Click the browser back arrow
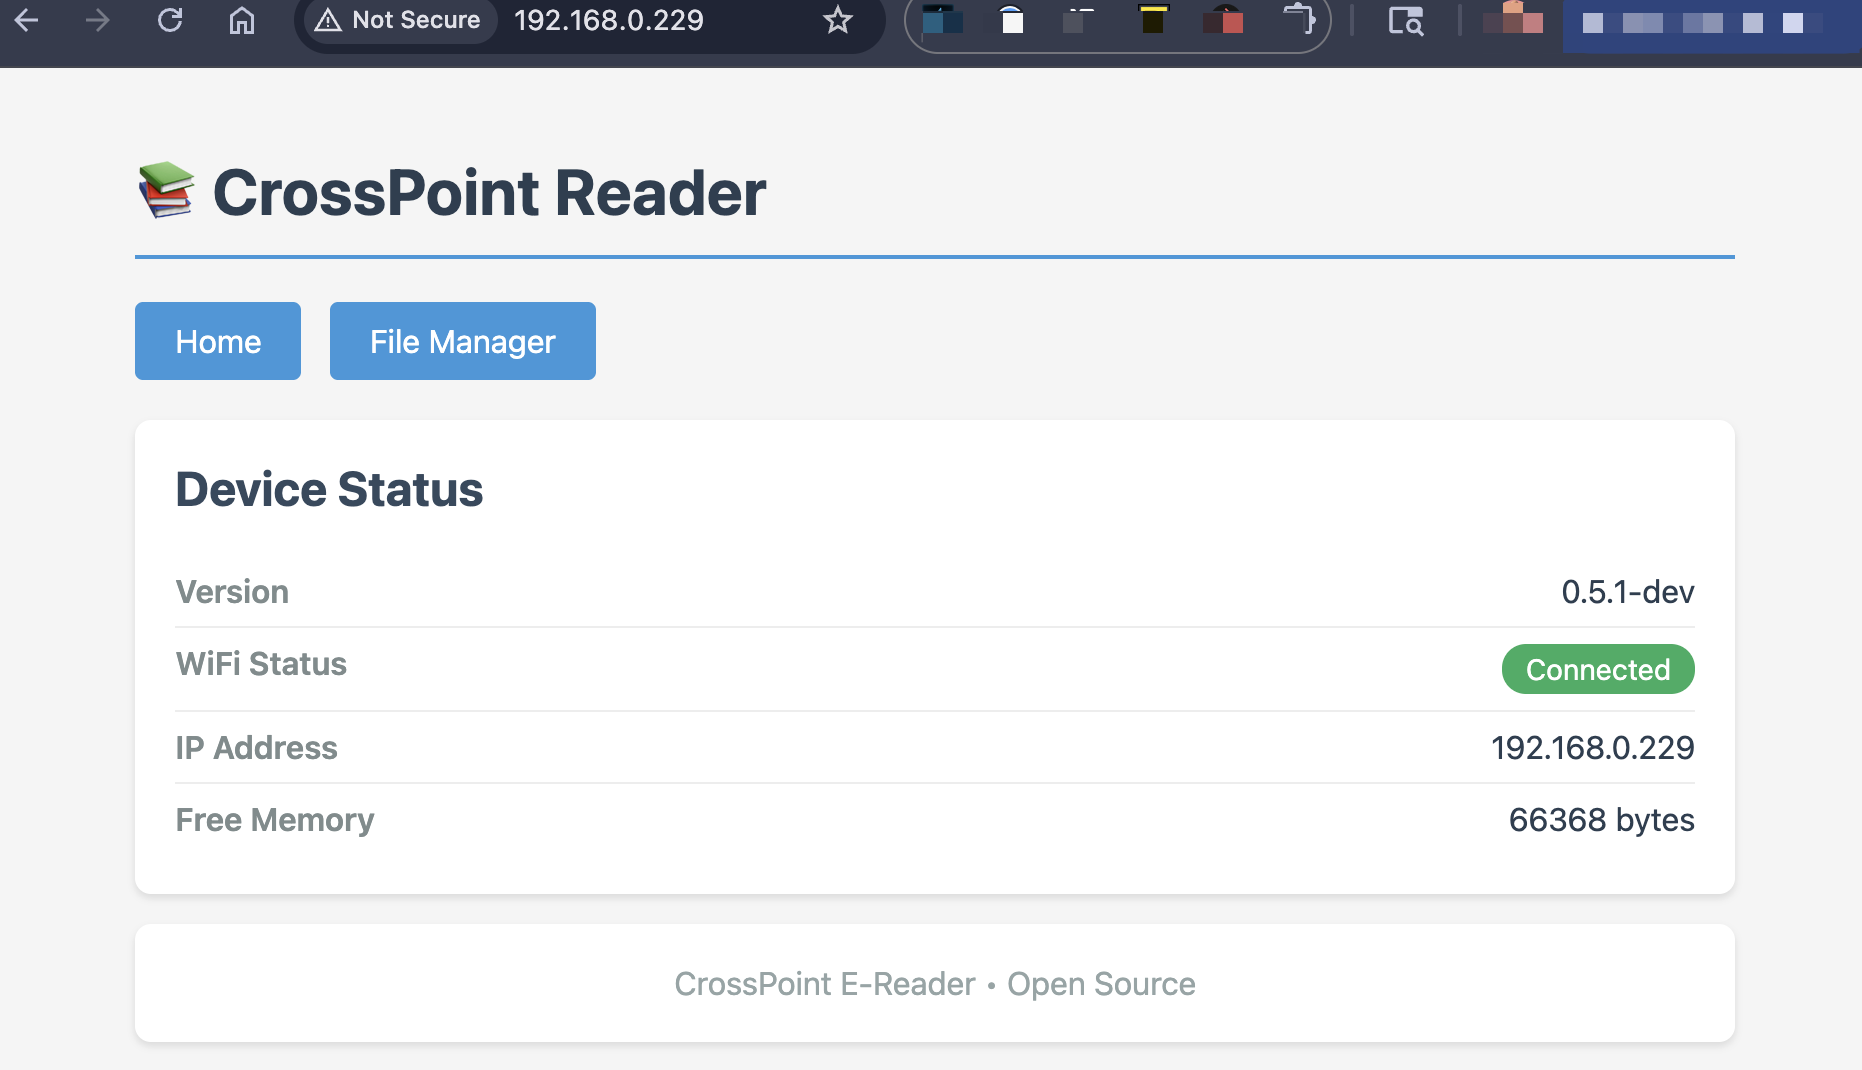This screenshot has width=1862, height=1070. [x=27, y=20]
